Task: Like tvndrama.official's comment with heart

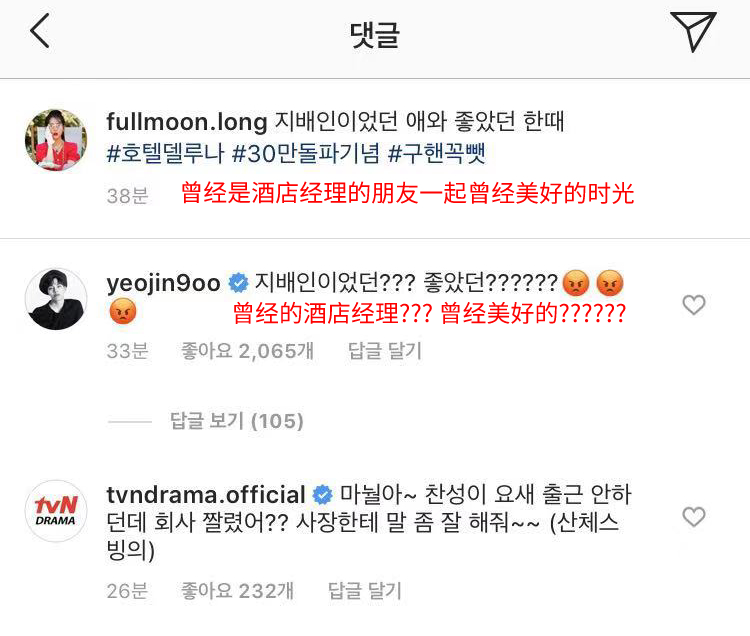Action: (x=694, y=517)
